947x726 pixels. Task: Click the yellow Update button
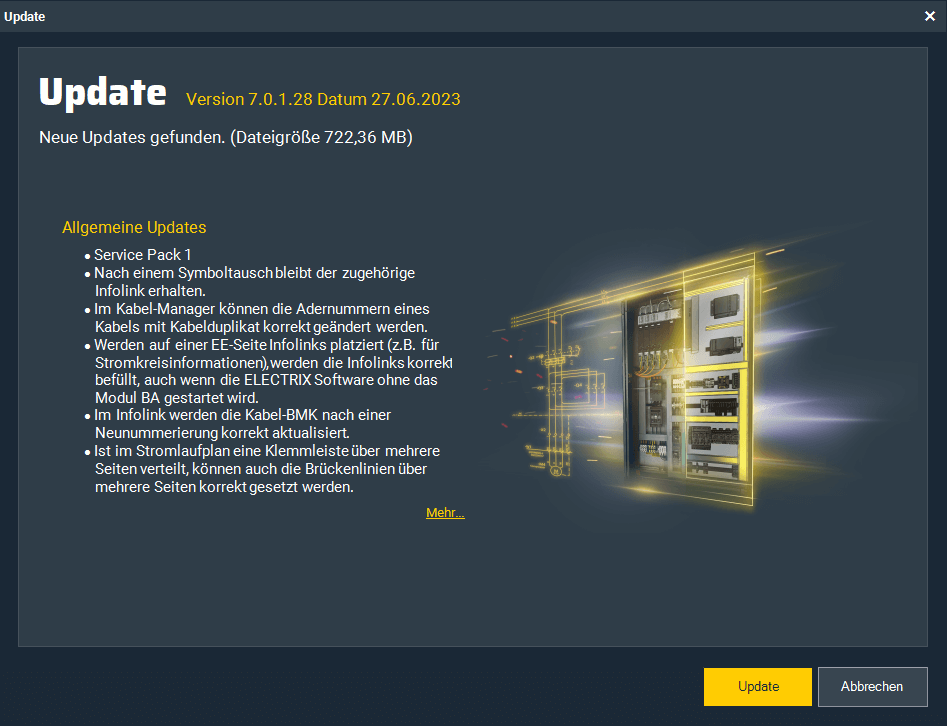pos(758,686)
